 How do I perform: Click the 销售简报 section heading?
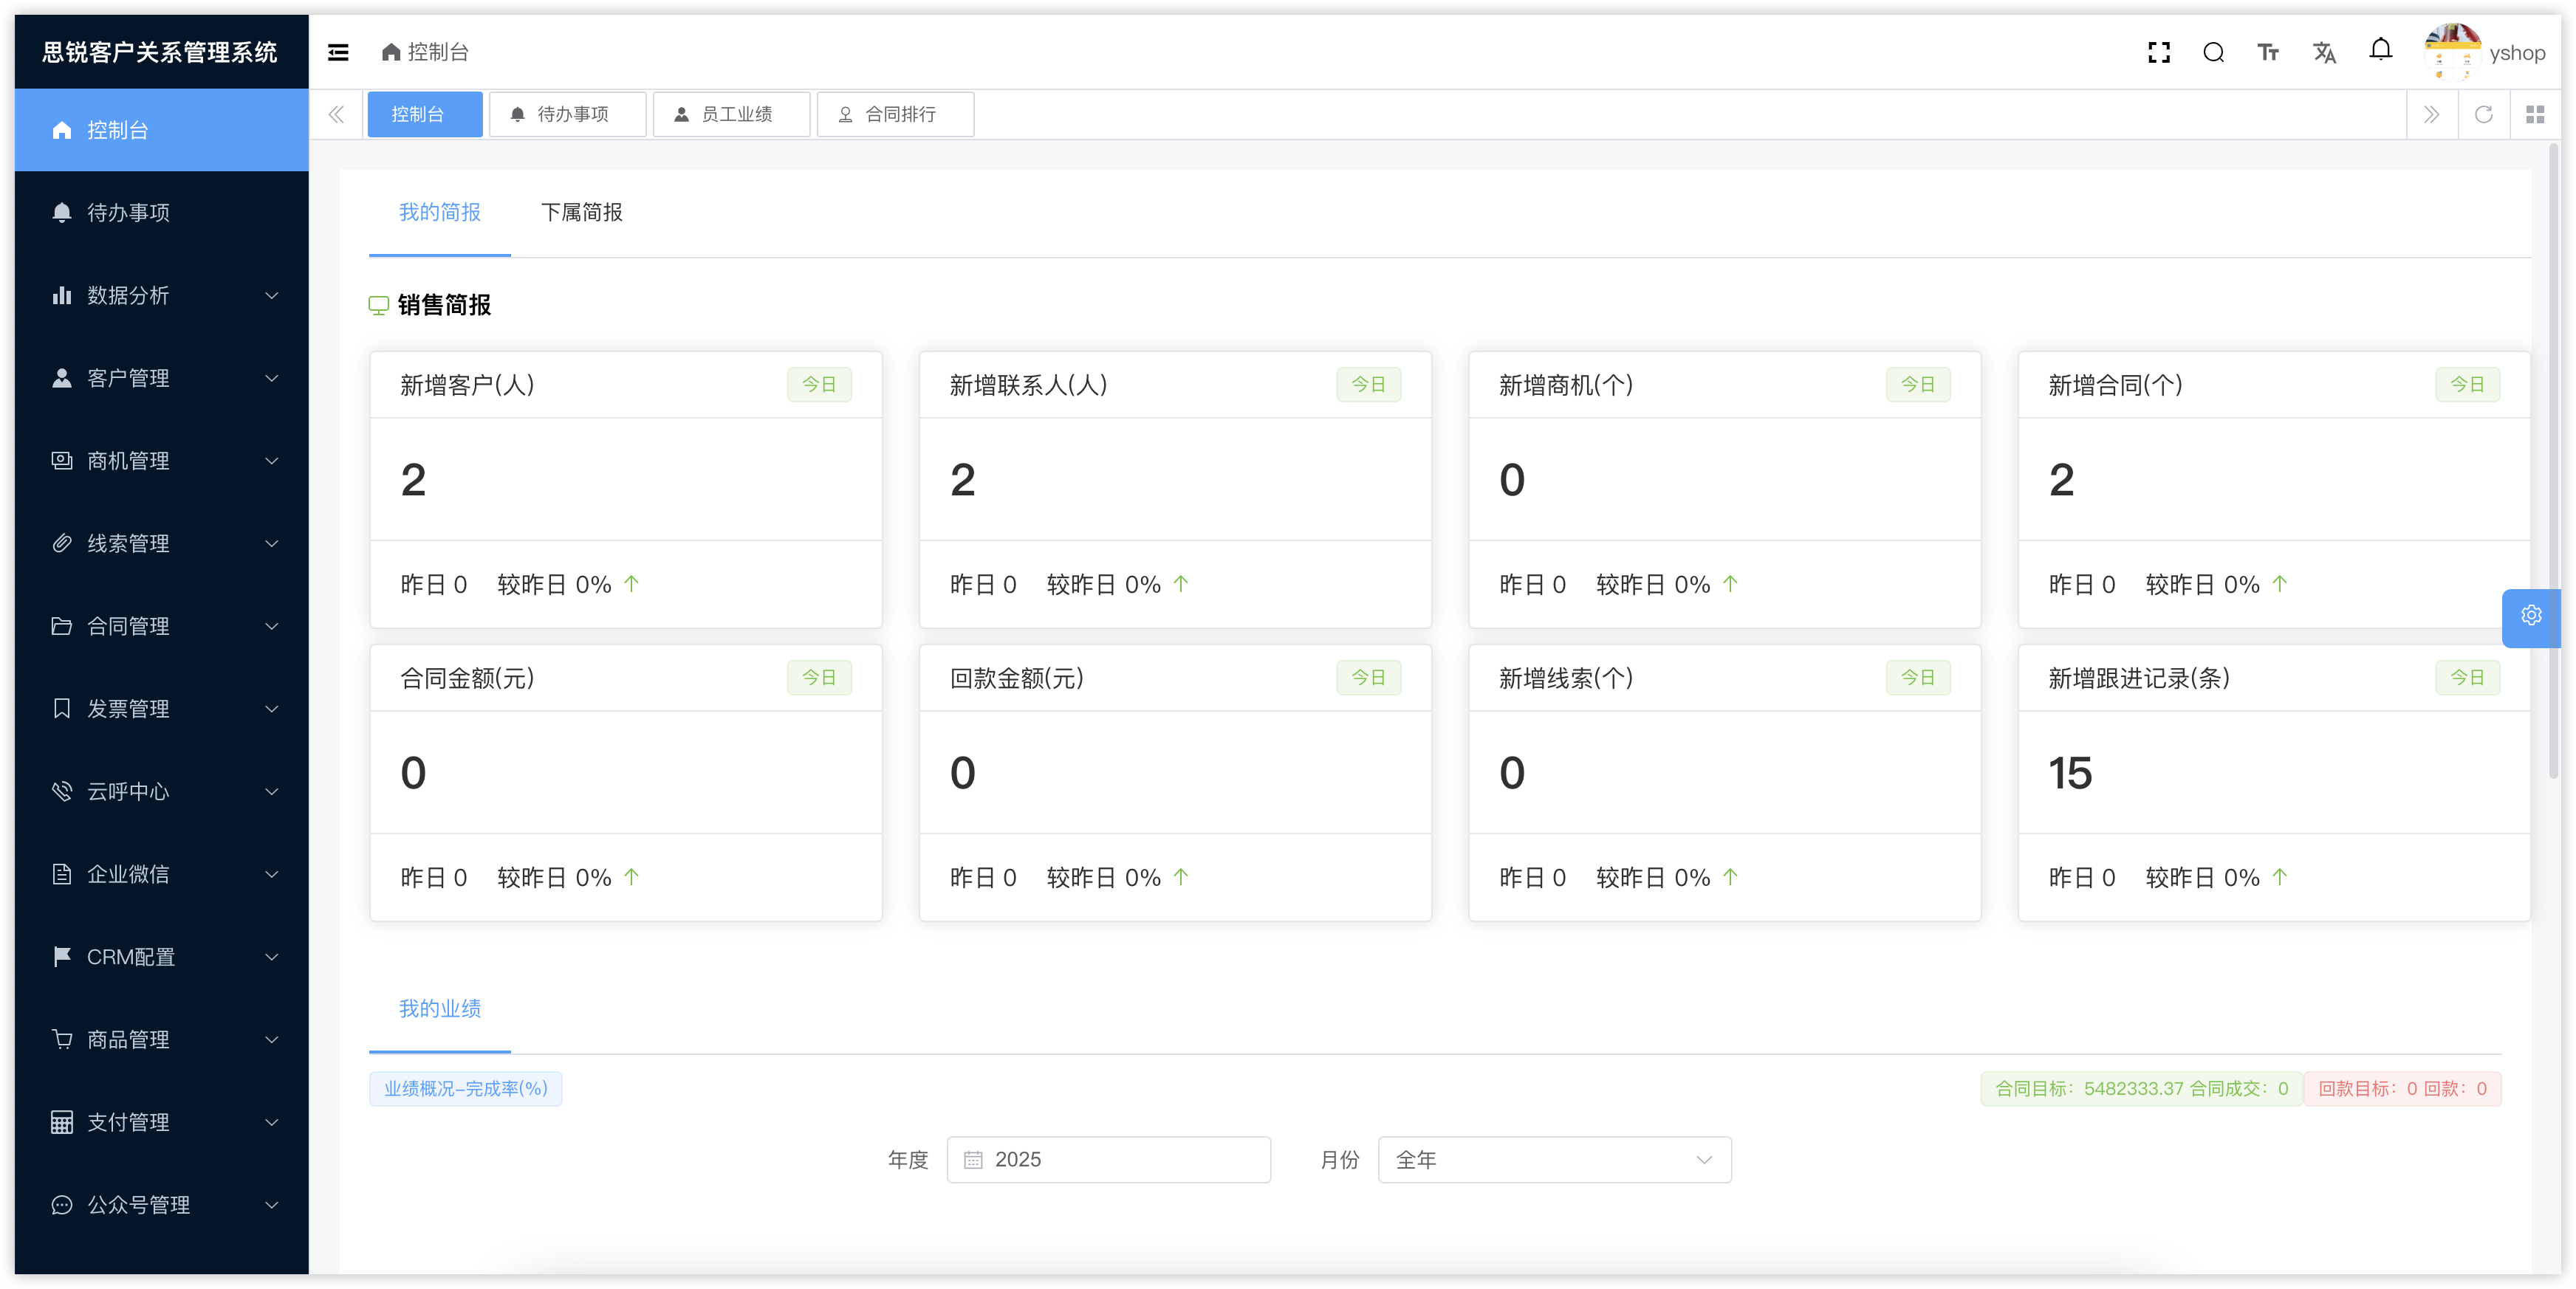click(x=443, y=305)
